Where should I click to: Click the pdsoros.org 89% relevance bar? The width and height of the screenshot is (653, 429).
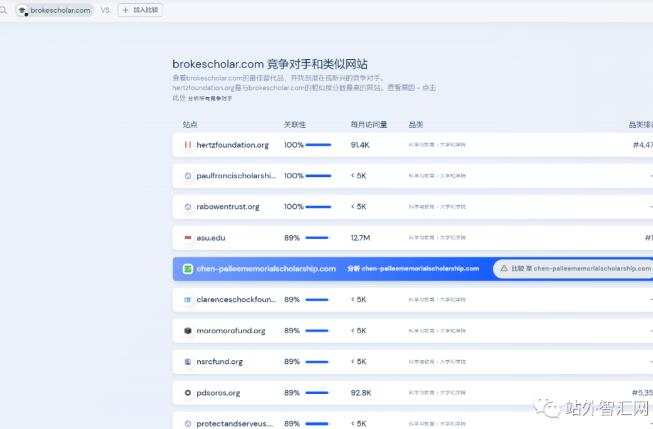click(317, 393)
